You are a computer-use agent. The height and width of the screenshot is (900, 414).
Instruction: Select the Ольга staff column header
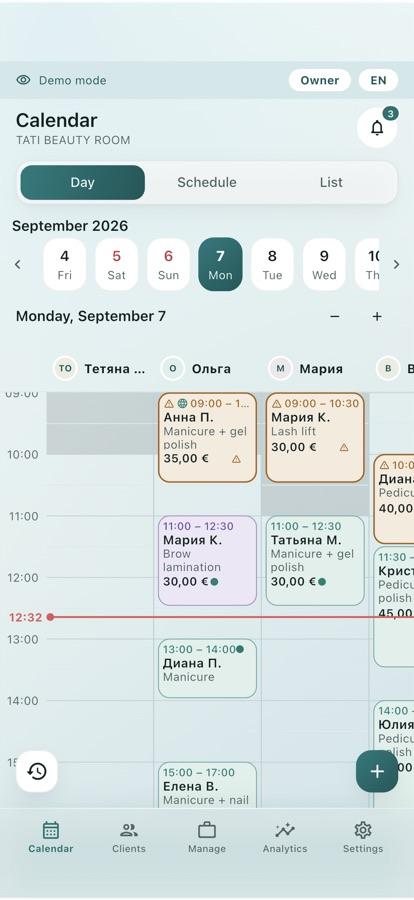pyautogui.click(x=196, y=368)
